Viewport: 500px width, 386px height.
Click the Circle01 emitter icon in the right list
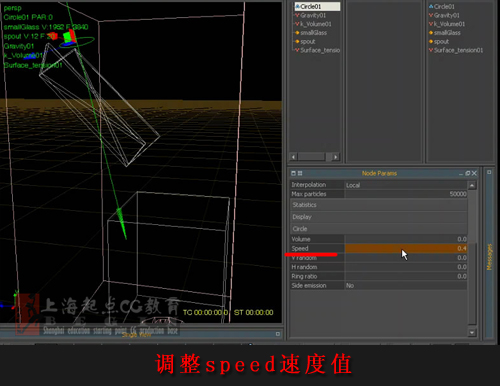coord(431,6)
